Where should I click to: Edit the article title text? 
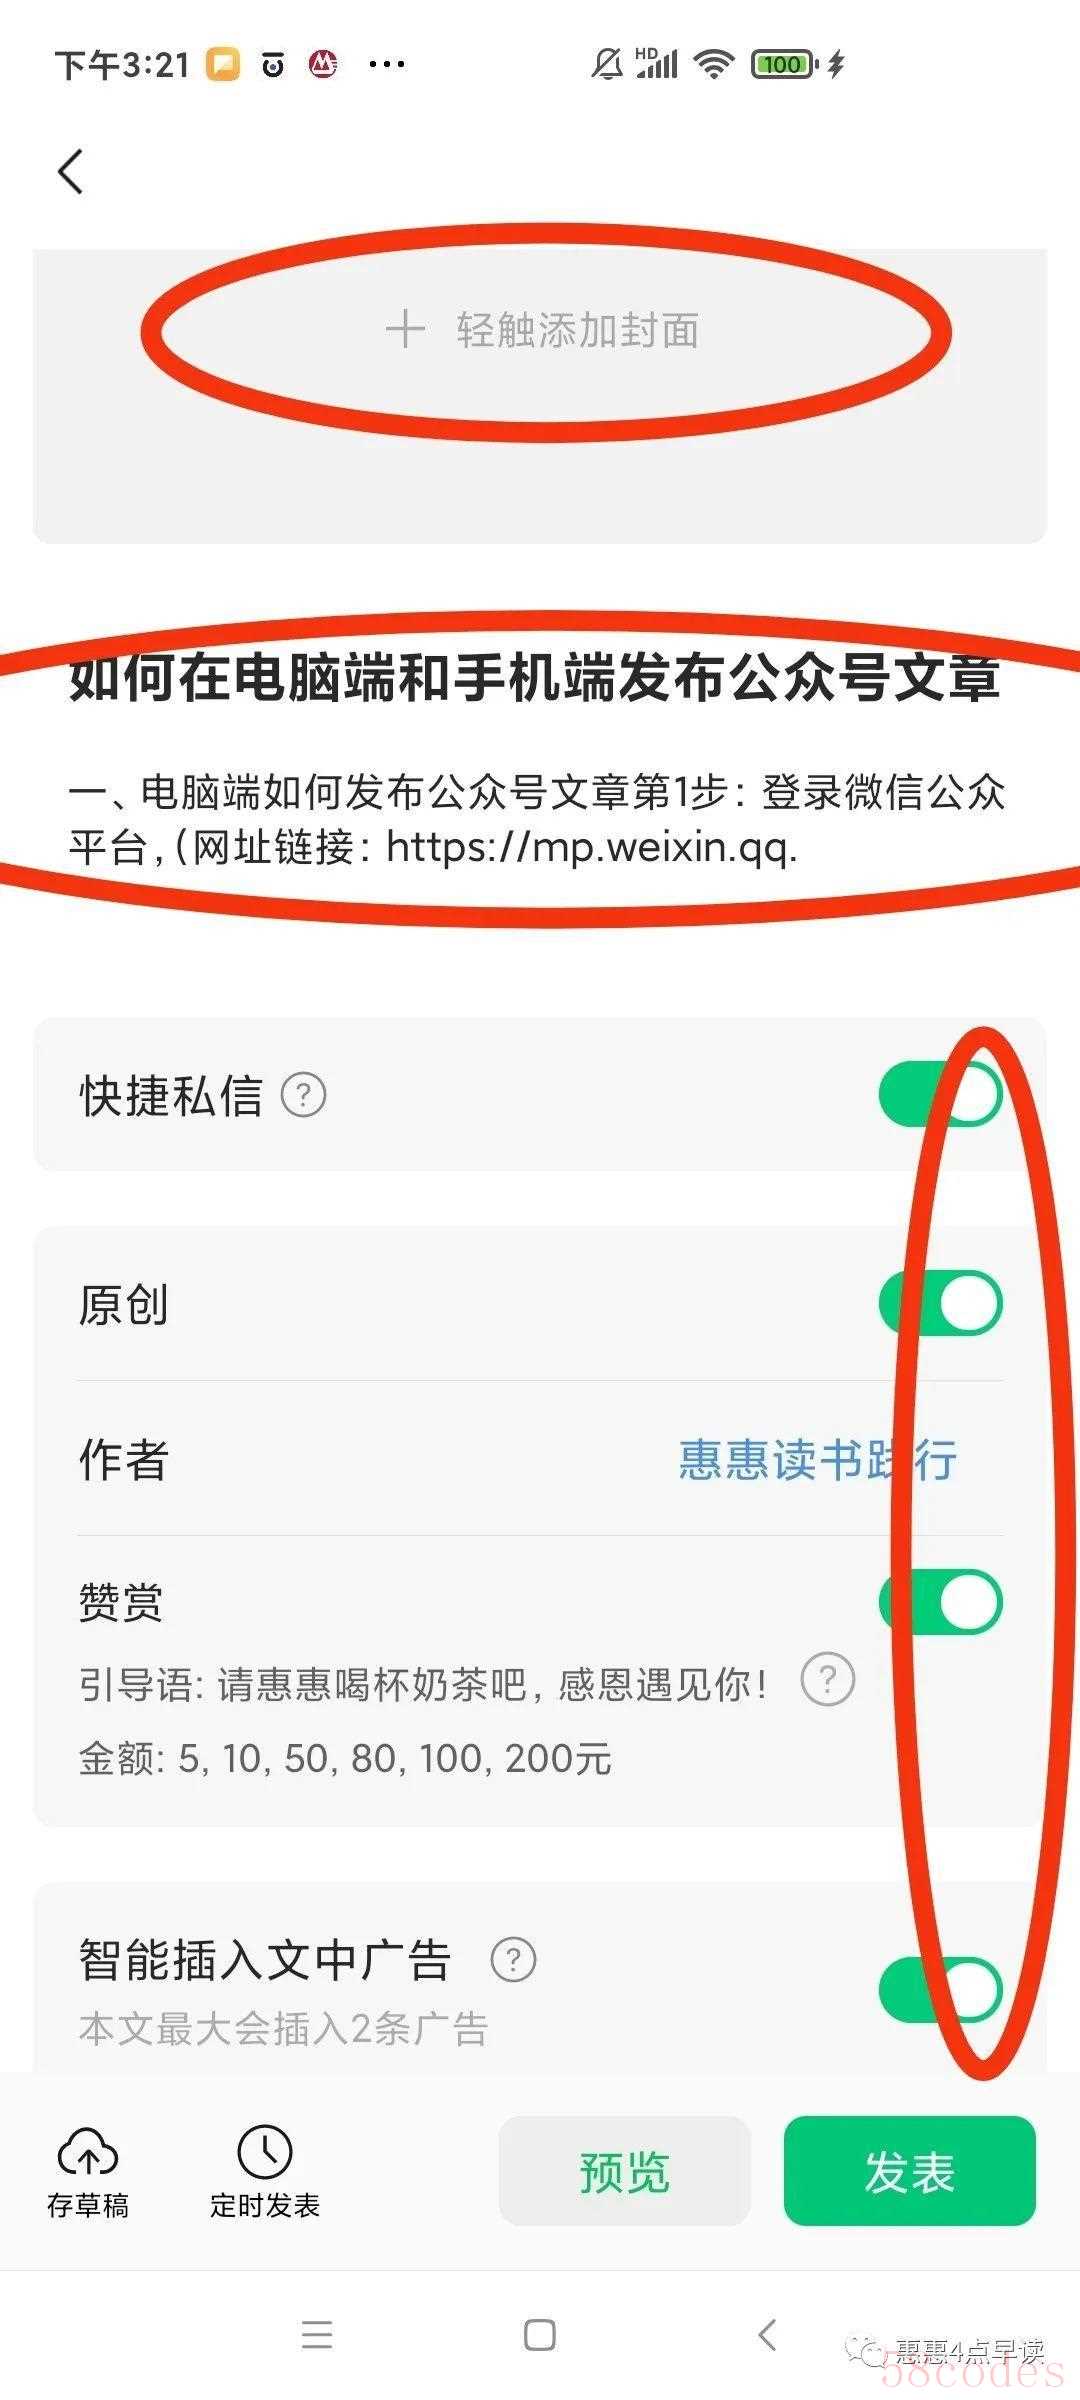pos(535,678)
